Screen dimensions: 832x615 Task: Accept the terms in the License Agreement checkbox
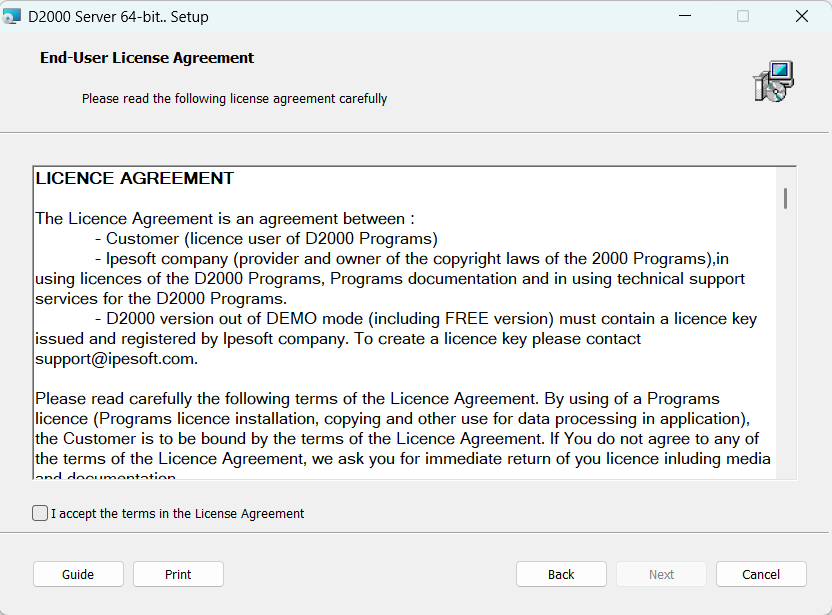tap(40, 513)
